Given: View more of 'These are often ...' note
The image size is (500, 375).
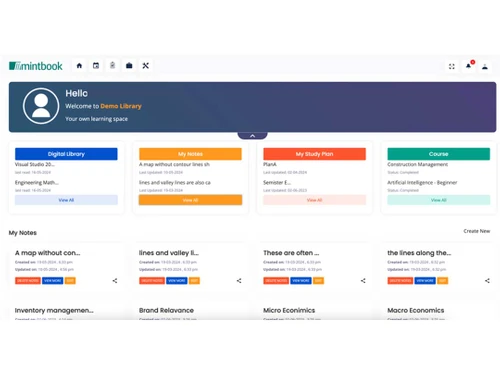Looking at the screenshot, I should [x=301, y=281].
